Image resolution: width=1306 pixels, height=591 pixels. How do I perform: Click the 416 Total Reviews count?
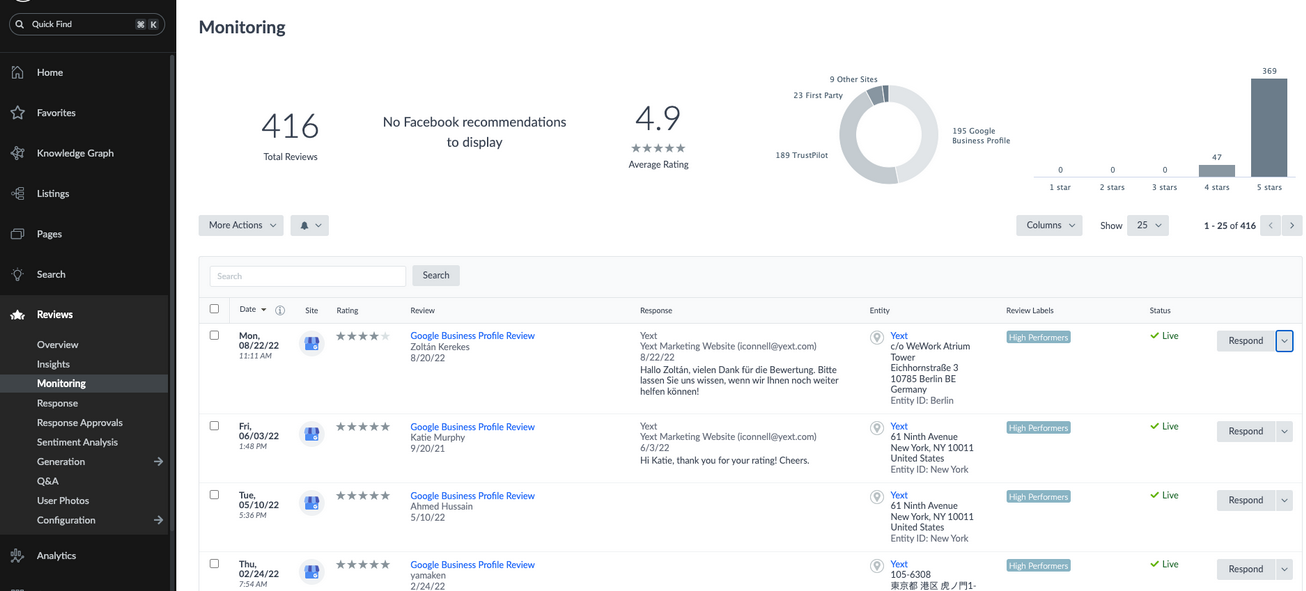coord(290,126)
